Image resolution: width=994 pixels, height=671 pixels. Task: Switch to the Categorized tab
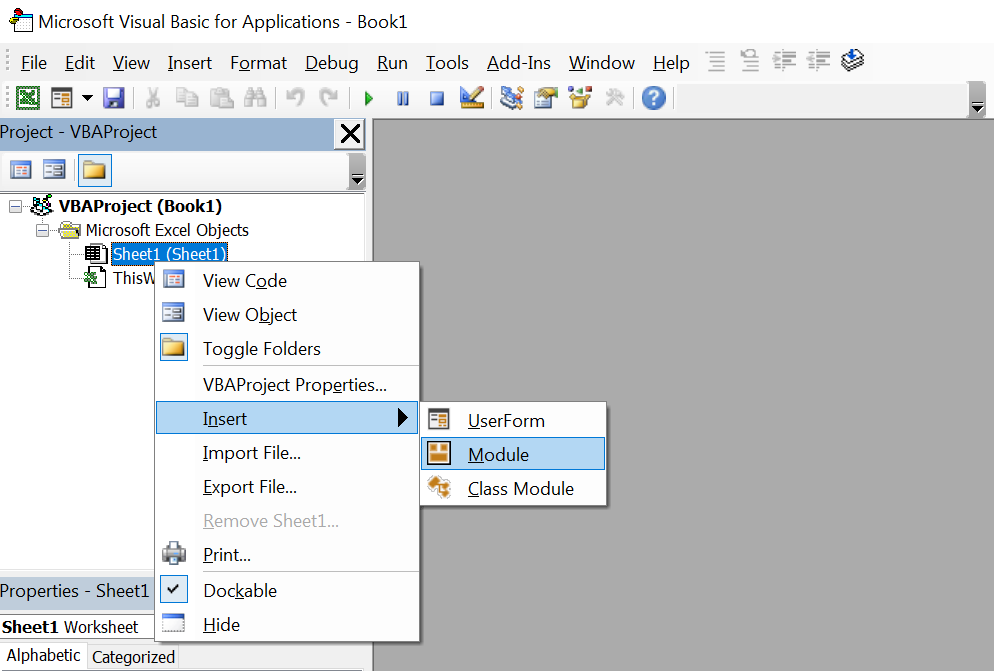[x=132, y=656]
